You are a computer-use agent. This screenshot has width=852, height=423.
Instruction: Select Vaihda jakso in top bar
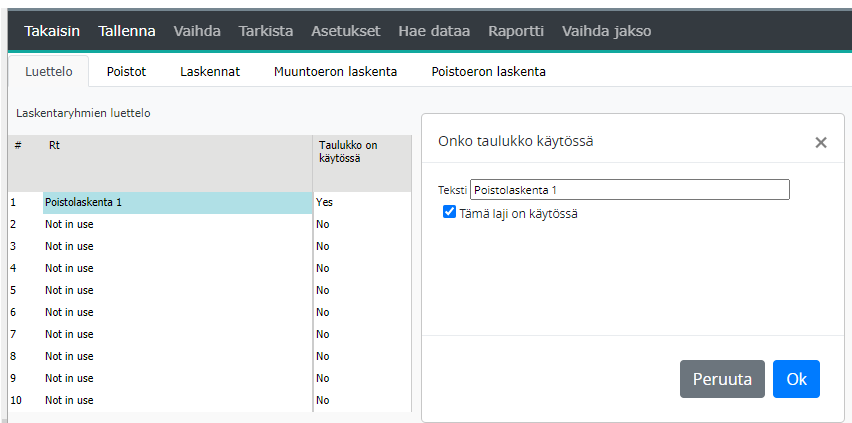[x=606, y=31]
